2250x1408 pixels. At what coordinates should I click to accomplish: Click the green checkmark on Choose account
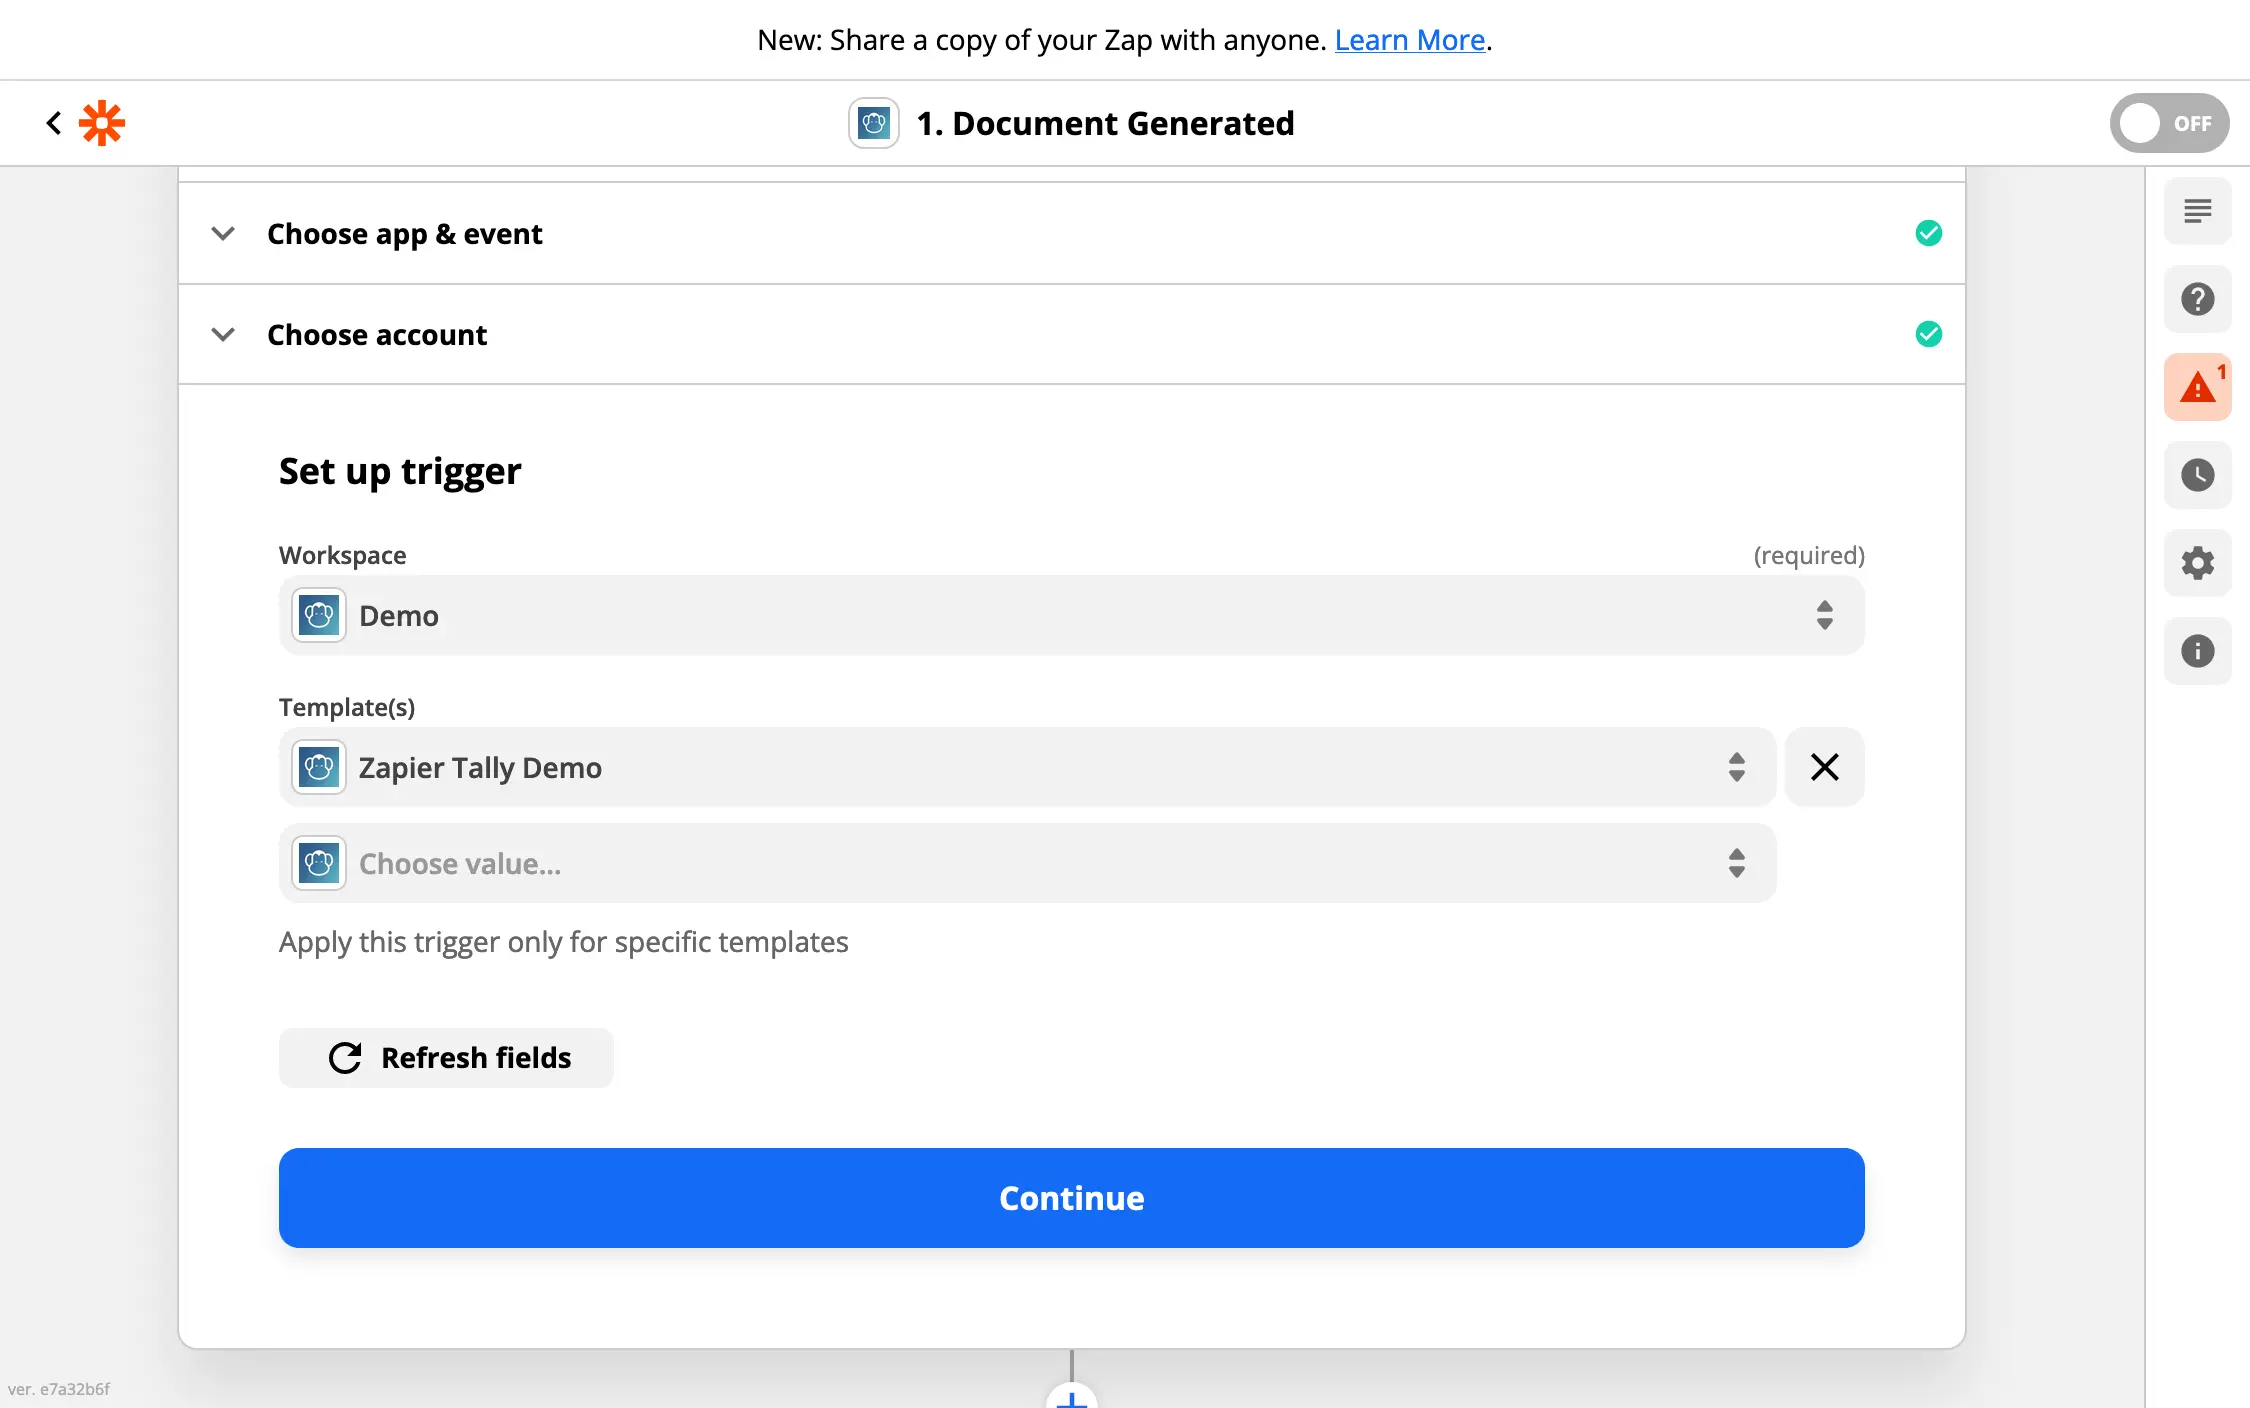click(x=1929, y=334)
